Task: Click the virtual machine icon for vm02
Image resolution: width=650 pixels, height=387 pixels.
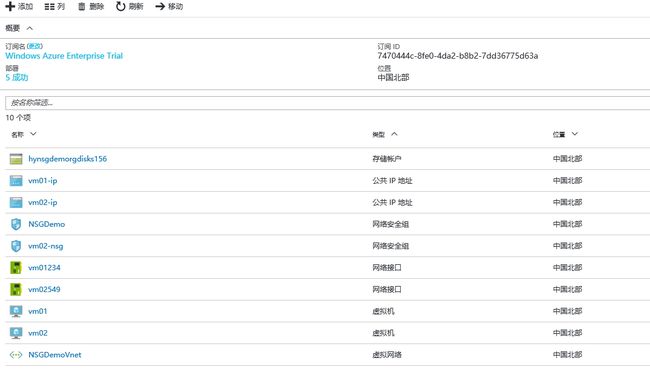Action: point(16,333)
